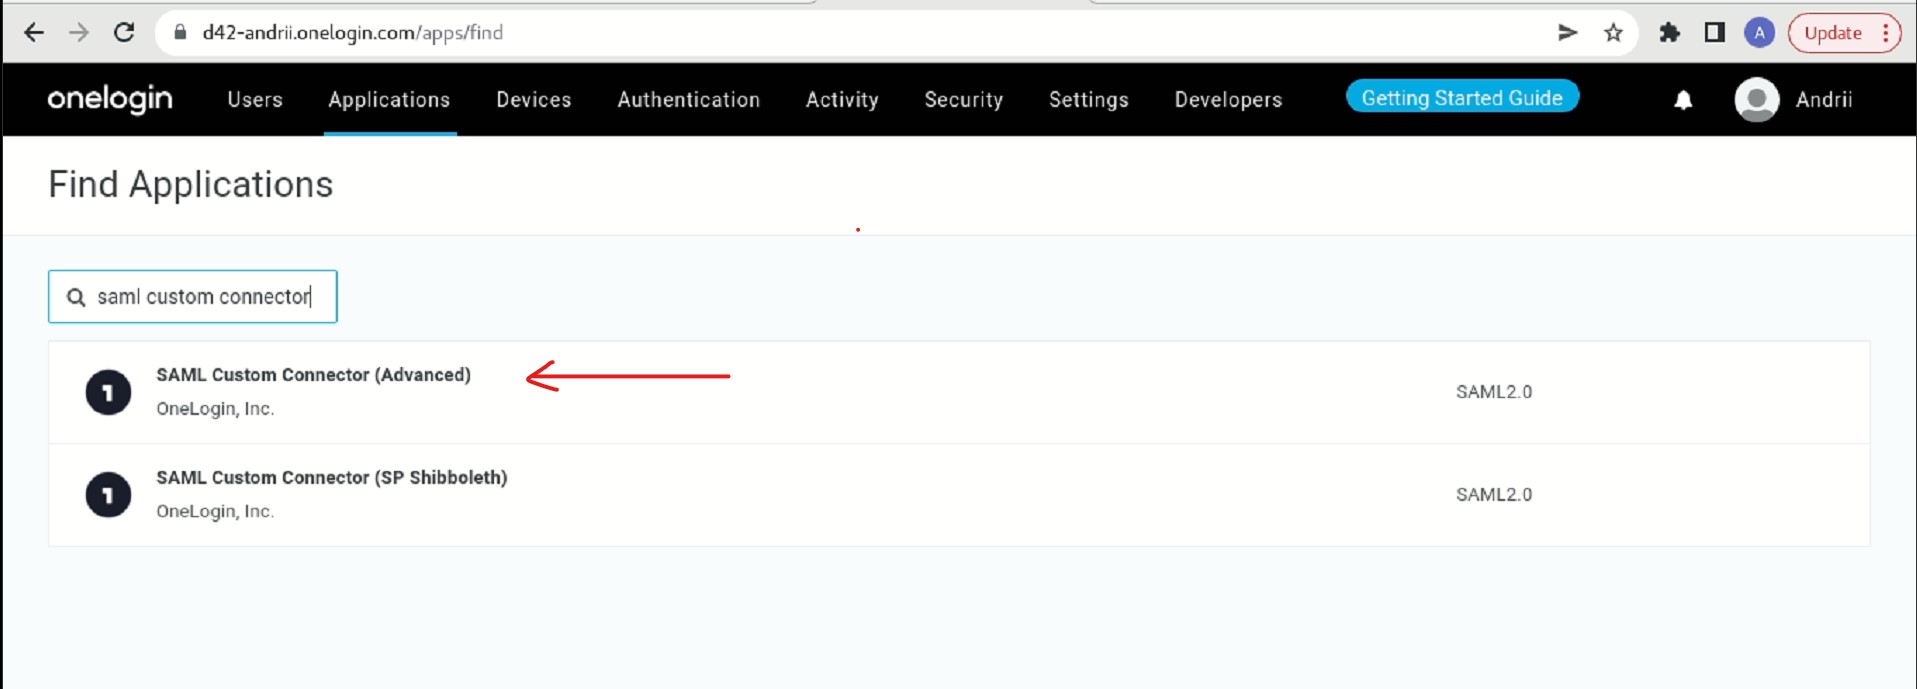This screenshot has width=1917, height=689.
Task: Reload the page with refresh icon
Action: click(x=124, y=33)
